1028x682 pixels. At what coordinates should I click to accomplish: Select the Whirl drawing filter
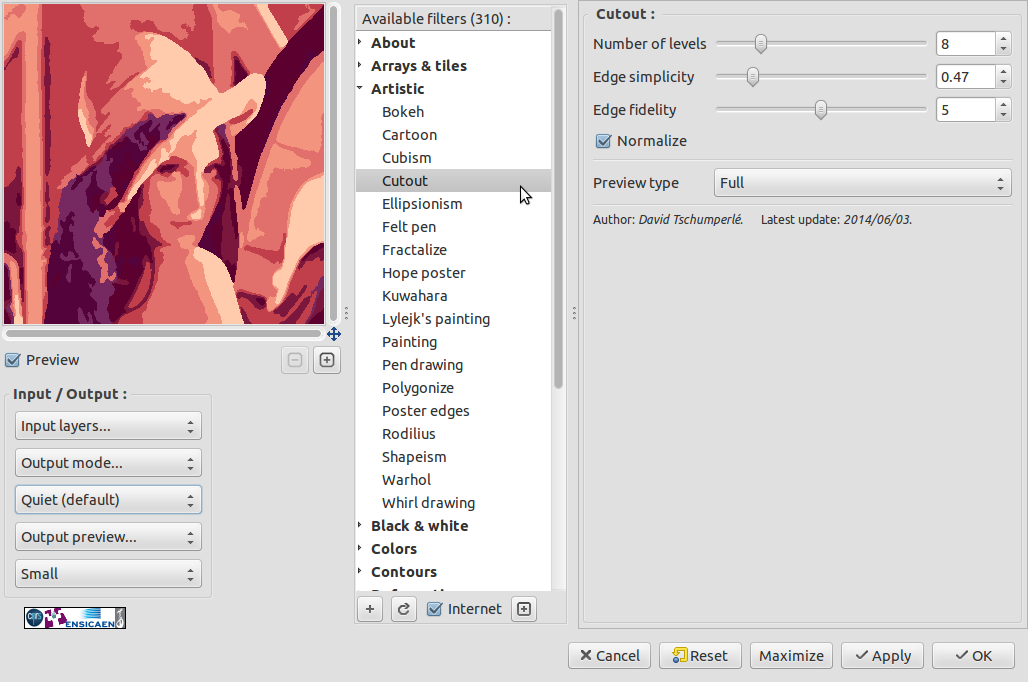click(429, 503)
